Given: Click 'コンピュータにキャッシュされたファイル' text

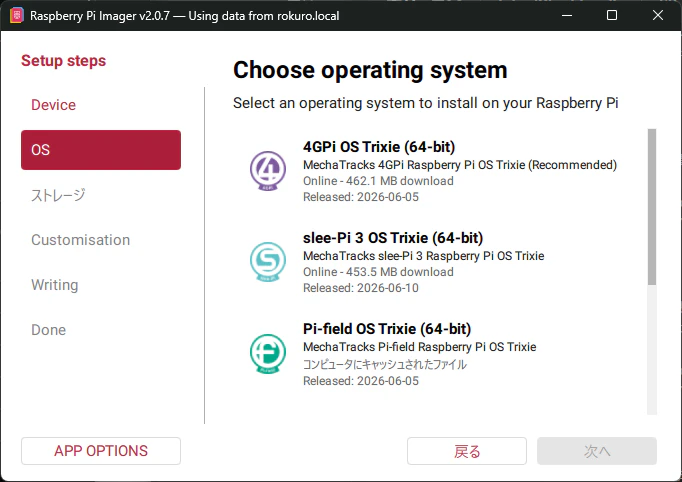Looking at the screenshot, I should coord(385,364).
